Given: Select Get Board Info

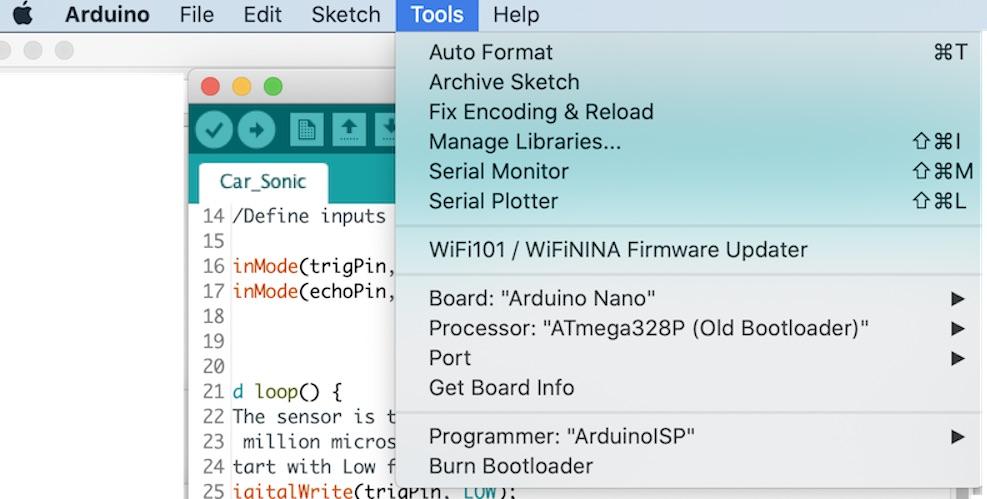Looking at the screenshot, I should click(689, 388).
